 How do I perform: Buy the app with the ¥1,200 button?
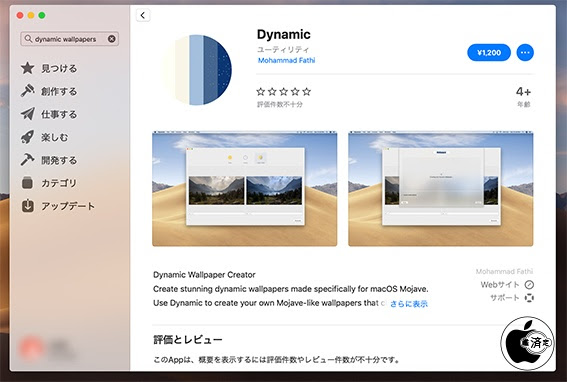[x=489, y=52]
